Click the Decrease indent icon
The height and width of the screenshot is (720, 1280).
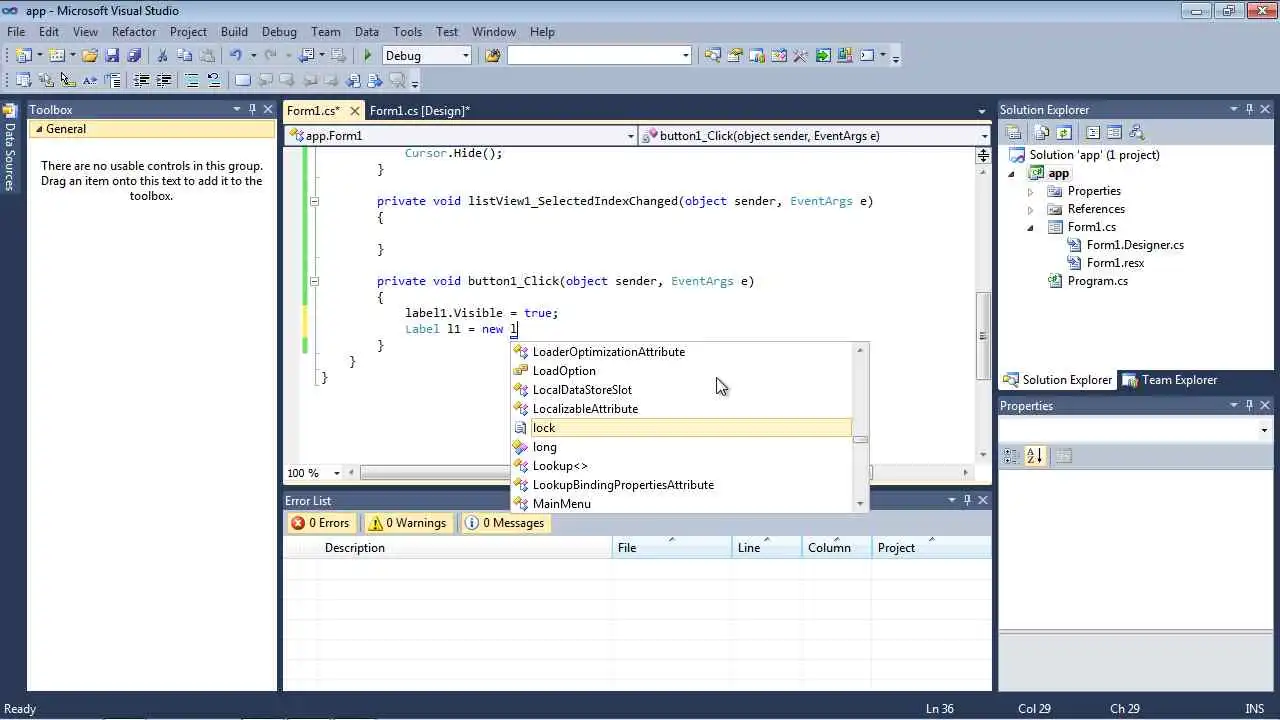pyautogui.click(x=141, y=80)
